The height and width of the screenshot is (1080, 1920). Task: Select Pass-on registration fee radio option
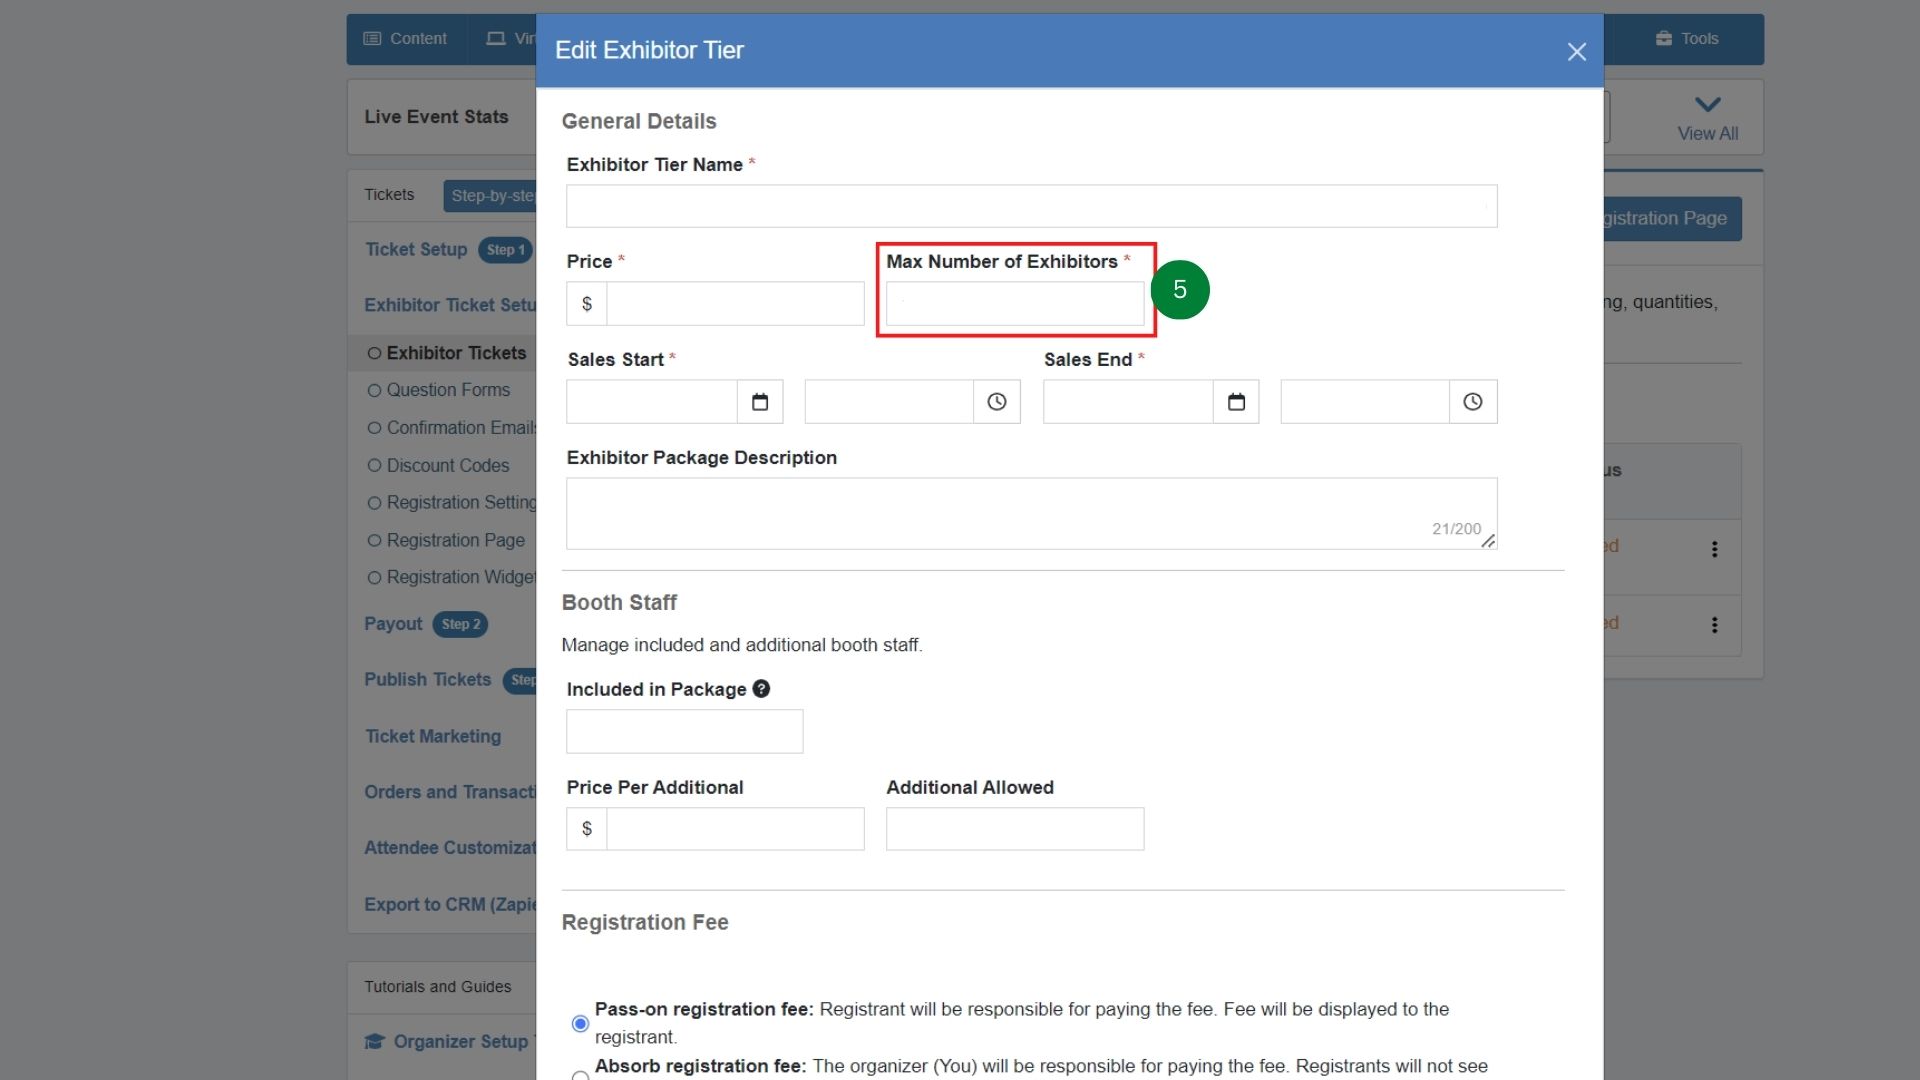(580, 1023)
